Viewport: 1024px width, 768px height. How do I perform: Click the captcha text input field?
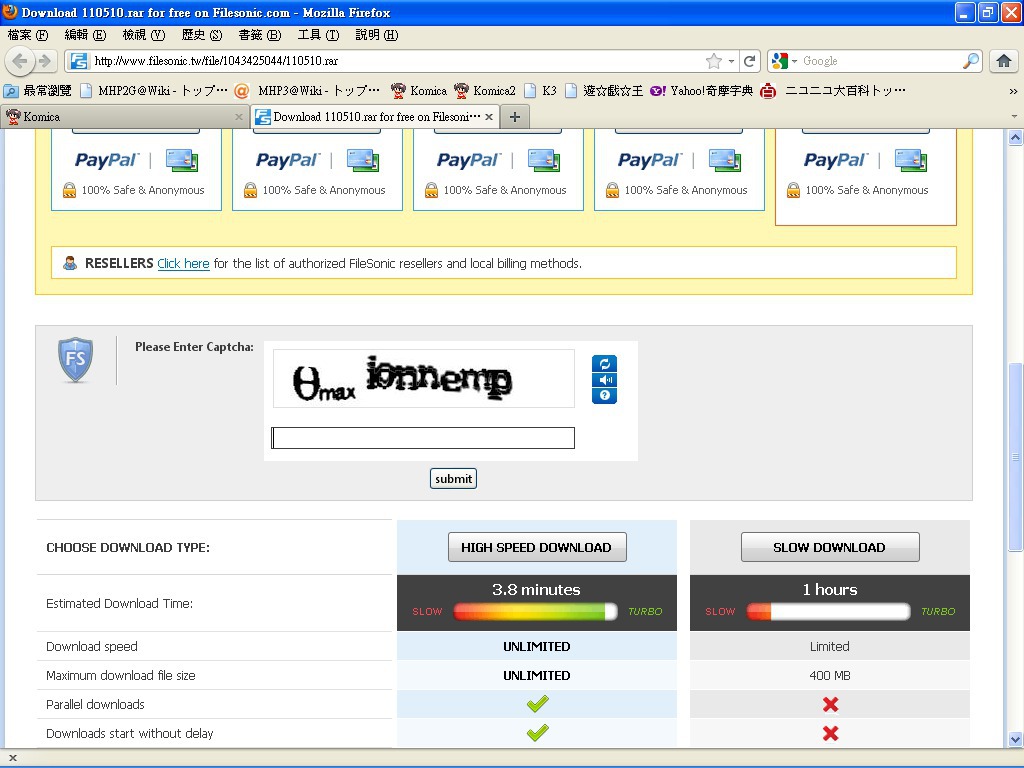click(423, 438)
